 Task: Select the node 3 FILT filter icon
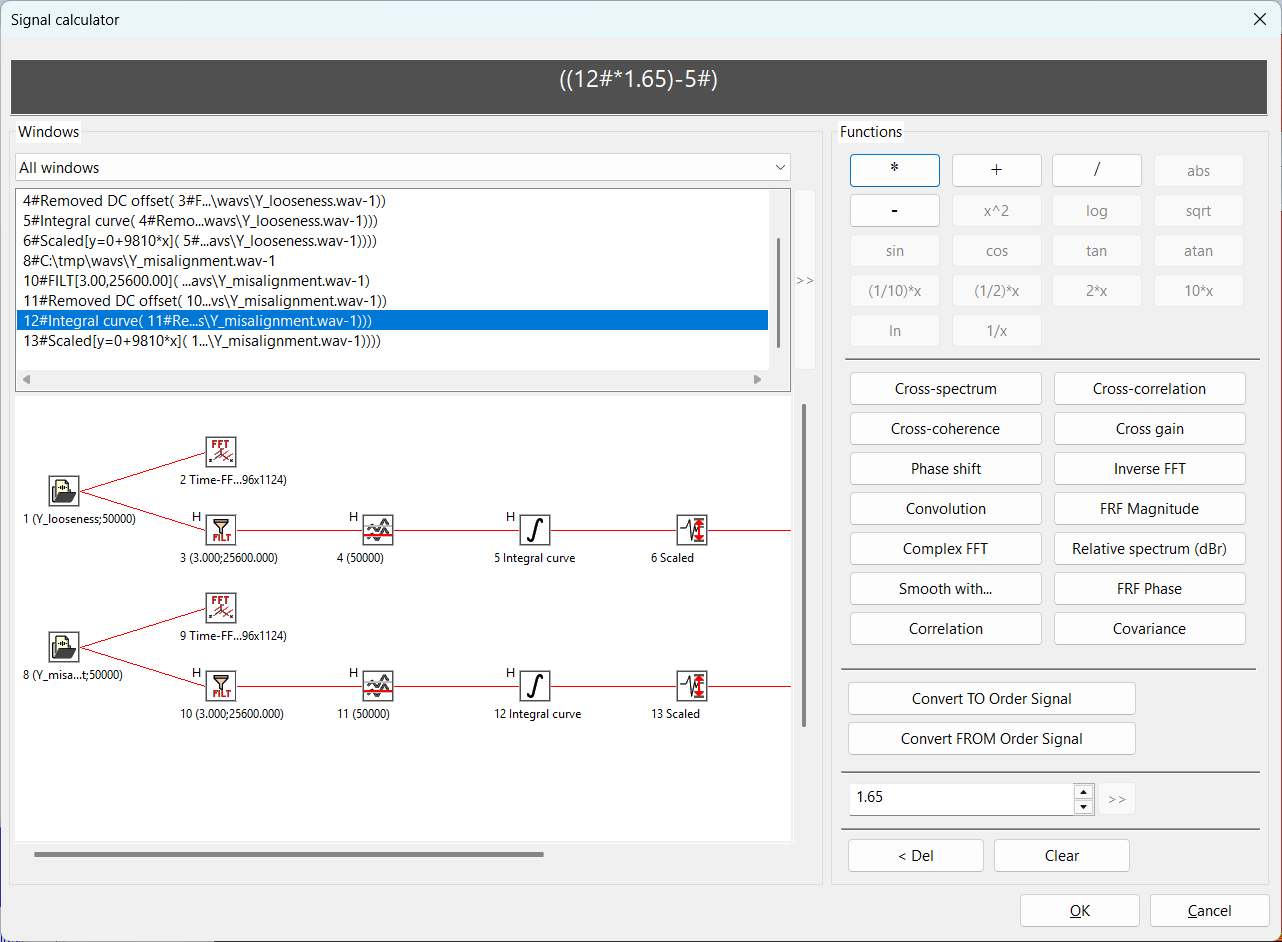click(222, 530)
